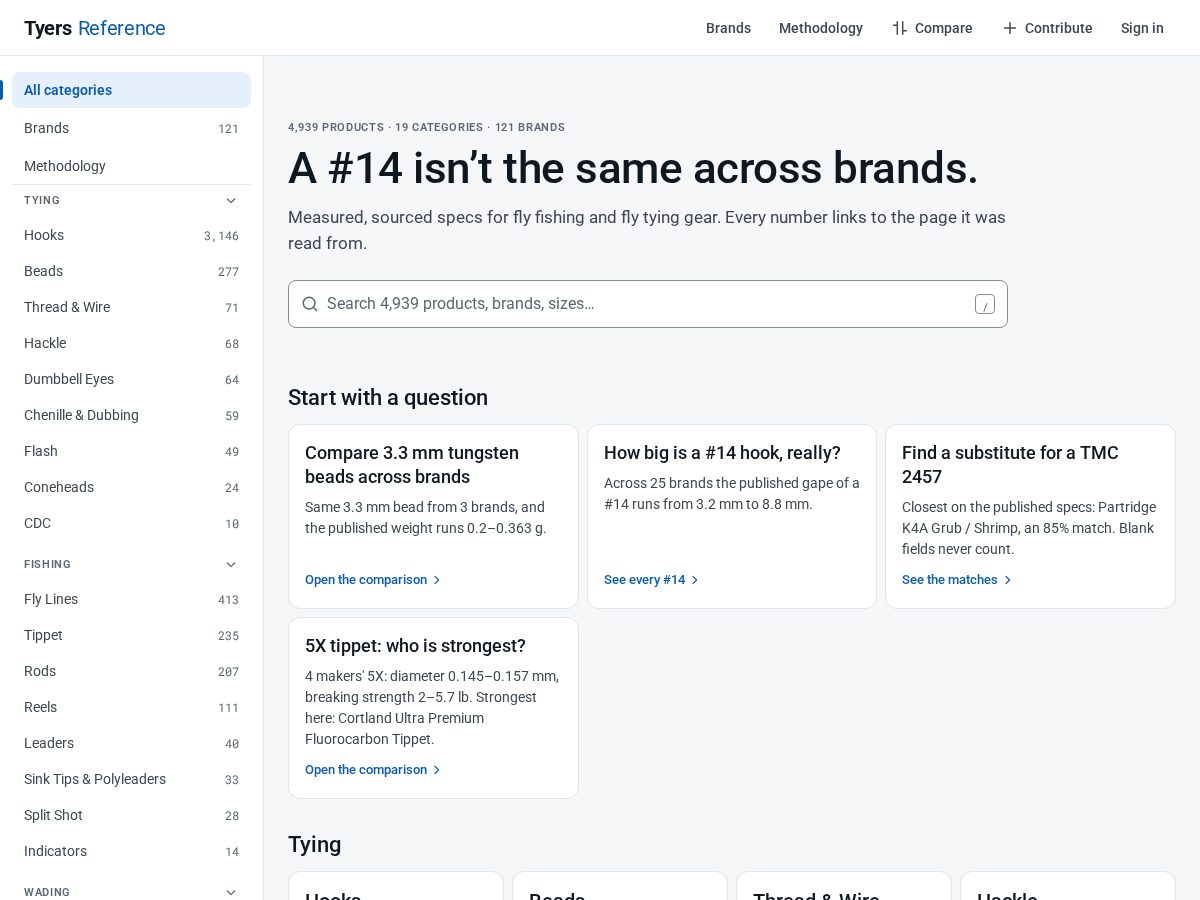
Task: Open the Tippet category
Action: tap(131, 635)
